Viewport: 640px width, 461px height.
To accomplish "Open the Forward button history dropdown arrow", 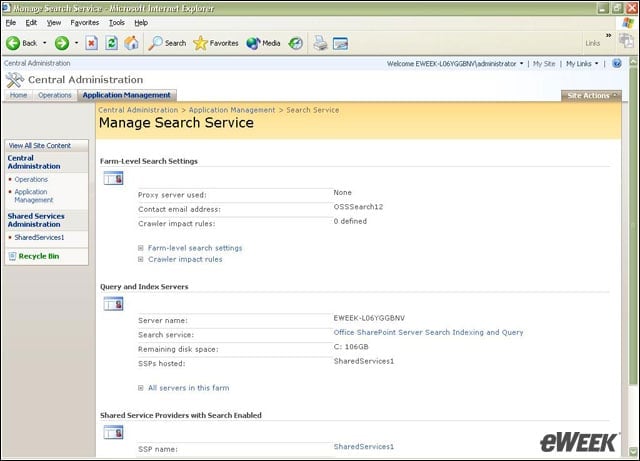I will (76, 43).
